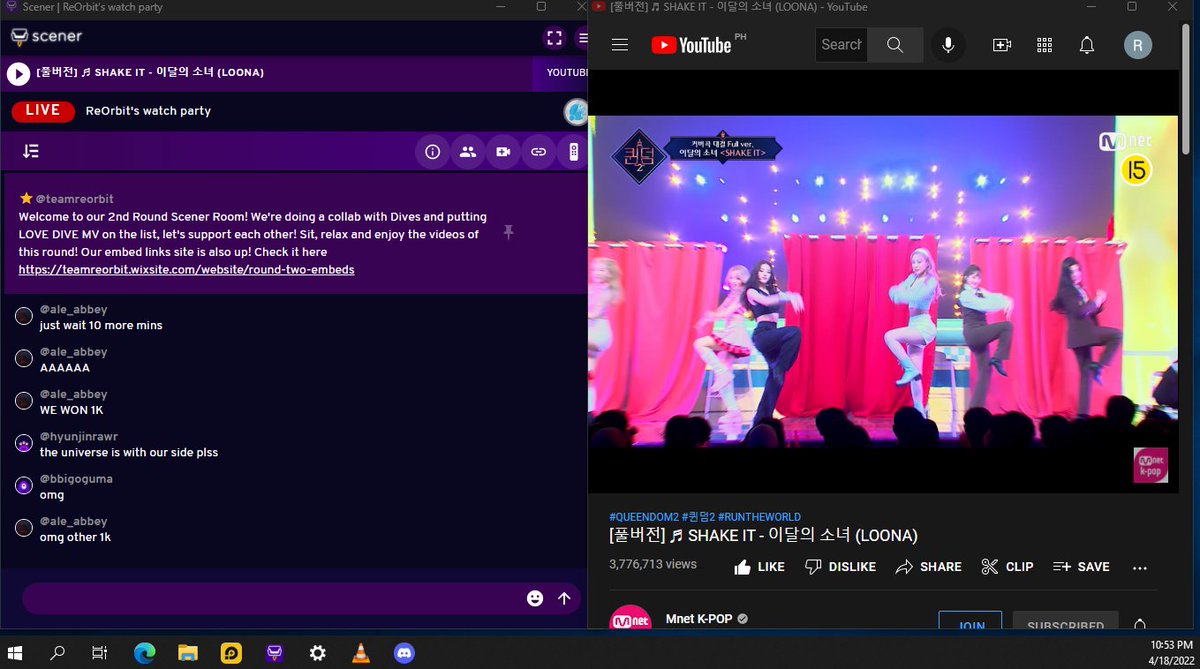Dislike the YouTube video
Screen dimensions: 1200x669
click(x=840, y=567)
